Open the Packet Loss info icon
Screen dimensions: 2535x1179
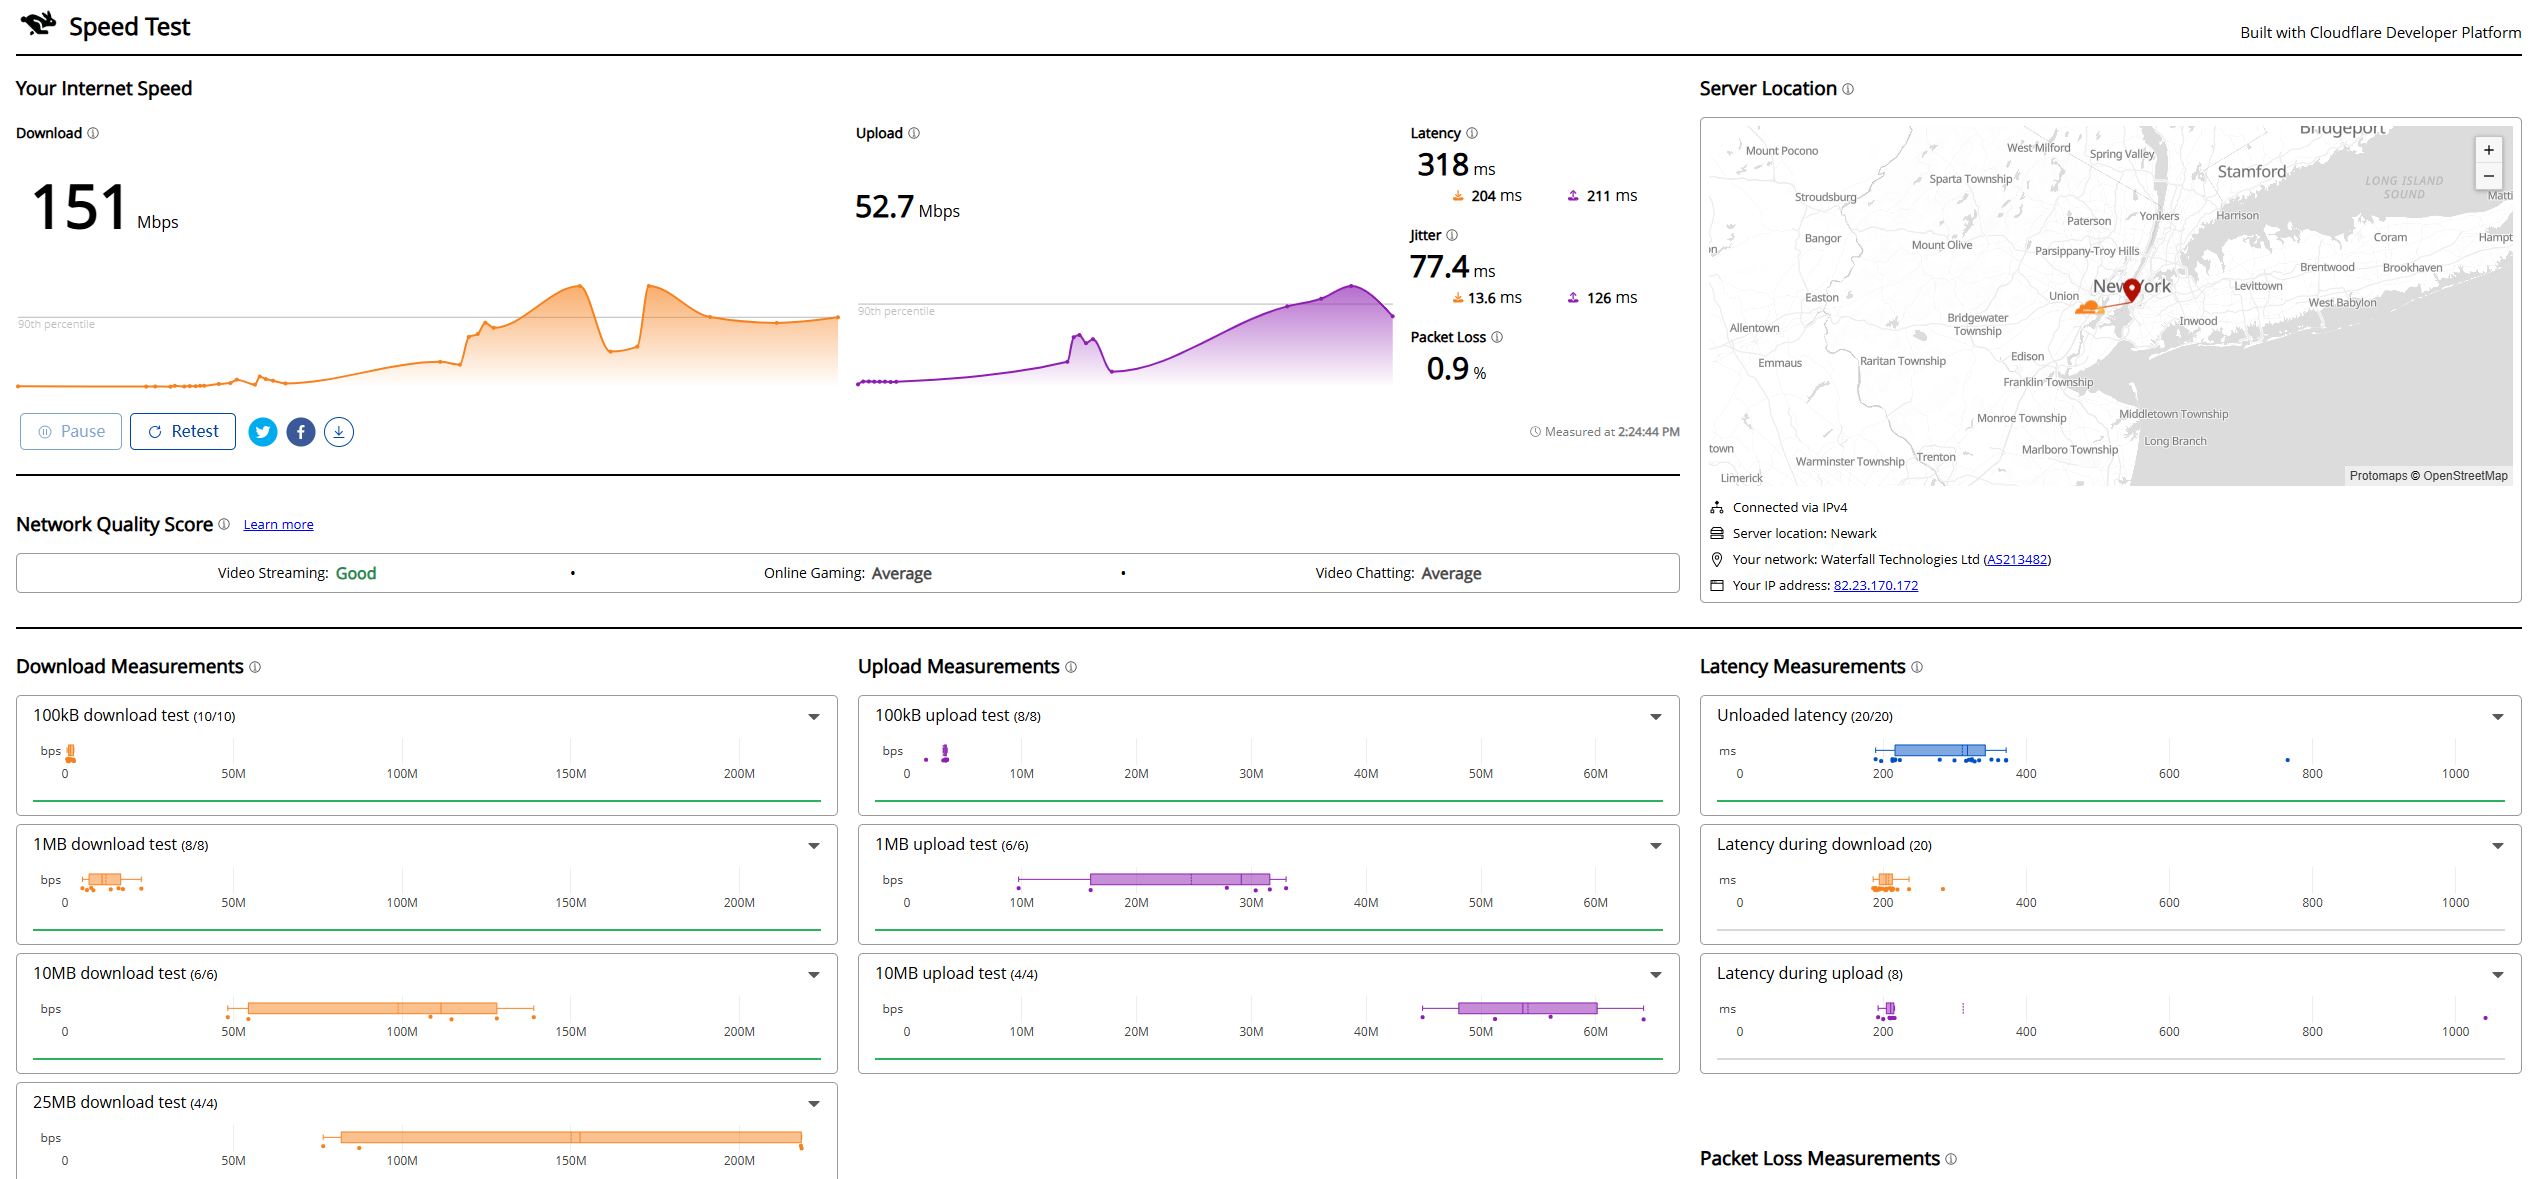pos(1497,337)
